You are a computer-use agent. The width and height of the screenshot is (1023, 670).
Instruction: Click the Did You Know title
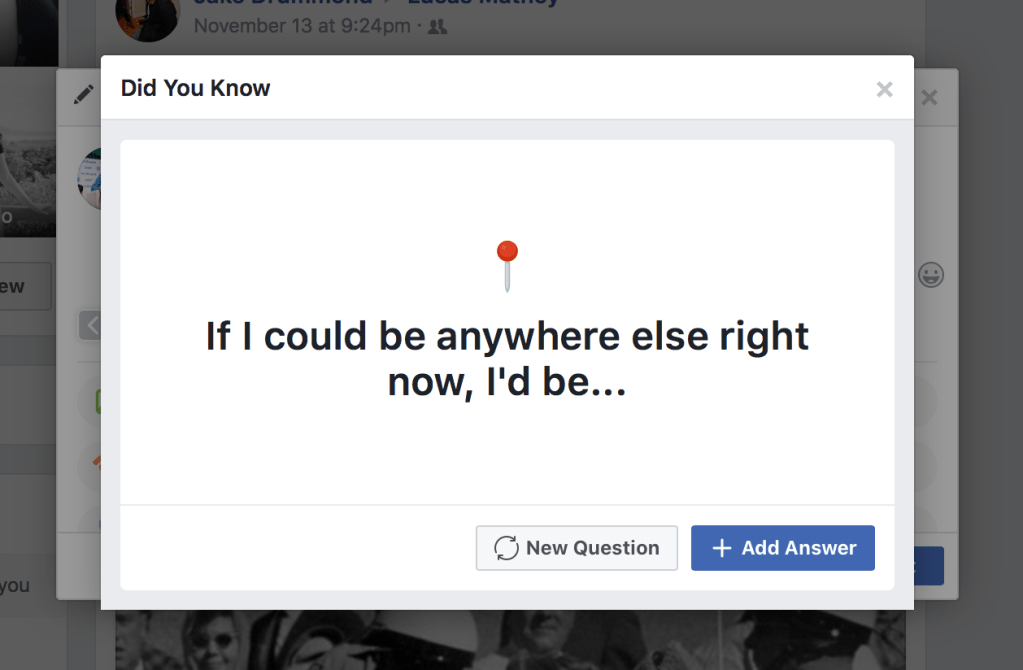pyautogui.click(x=196, y=88)
